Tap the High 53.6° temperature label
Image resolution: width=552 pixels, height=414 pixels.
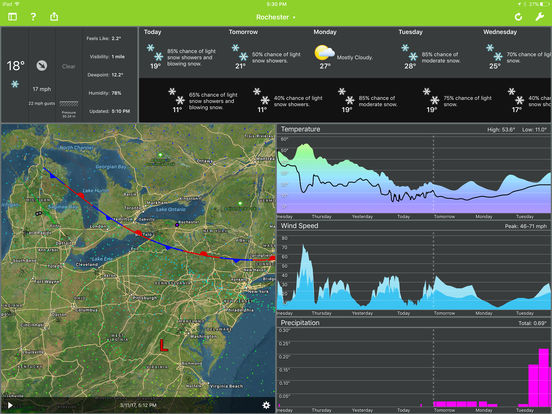pos(501,130)
